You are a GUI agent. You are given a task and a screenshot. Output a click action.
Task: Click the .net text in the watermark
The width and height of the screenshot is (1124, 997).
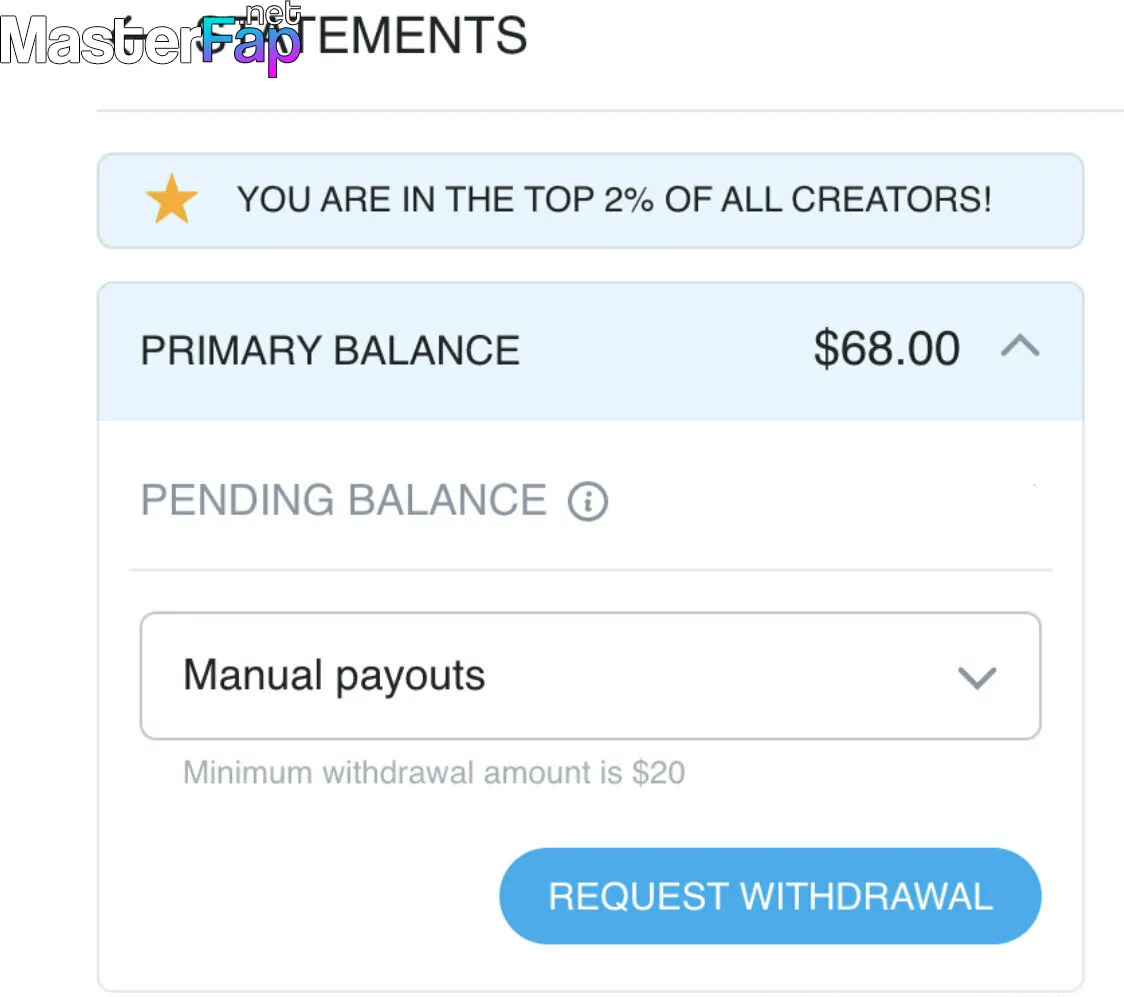point(271,14)
